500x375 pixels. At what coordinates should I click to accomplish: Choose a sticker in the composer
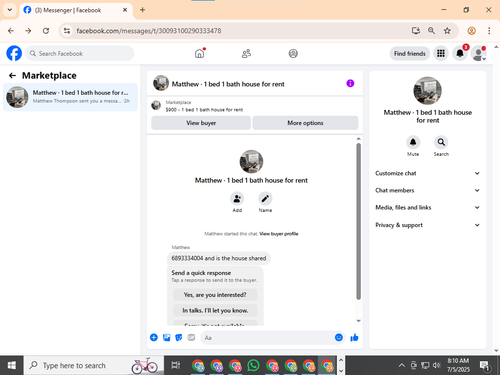point(179,338)
